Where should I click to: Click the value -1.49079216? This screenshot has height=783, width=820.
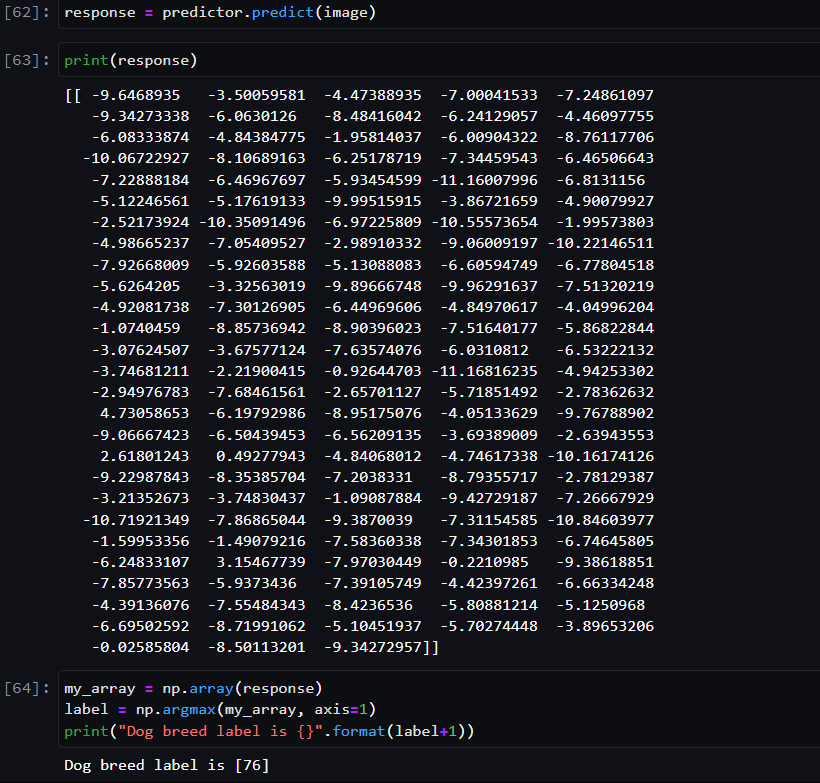pyautogui.click(x=256, y=541)
